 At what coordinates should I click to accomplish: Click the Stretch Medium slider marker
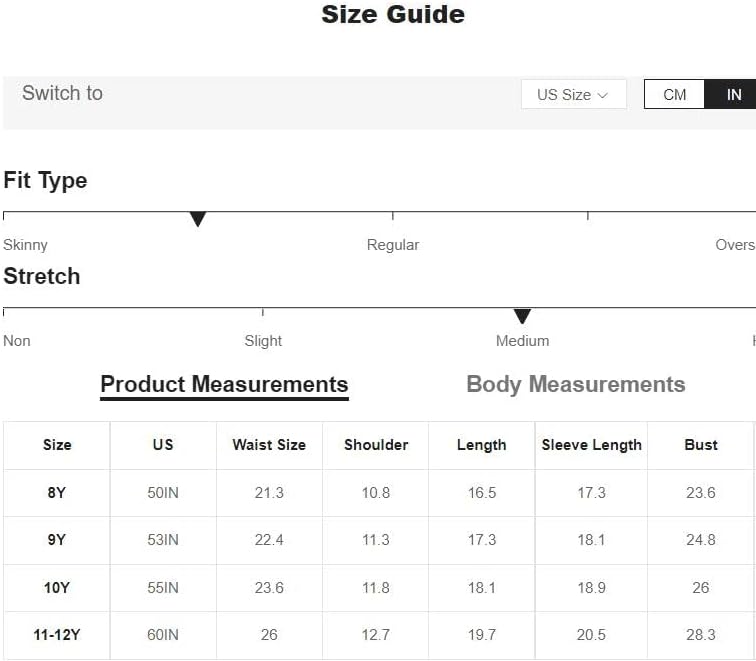[x=522, y=316]
